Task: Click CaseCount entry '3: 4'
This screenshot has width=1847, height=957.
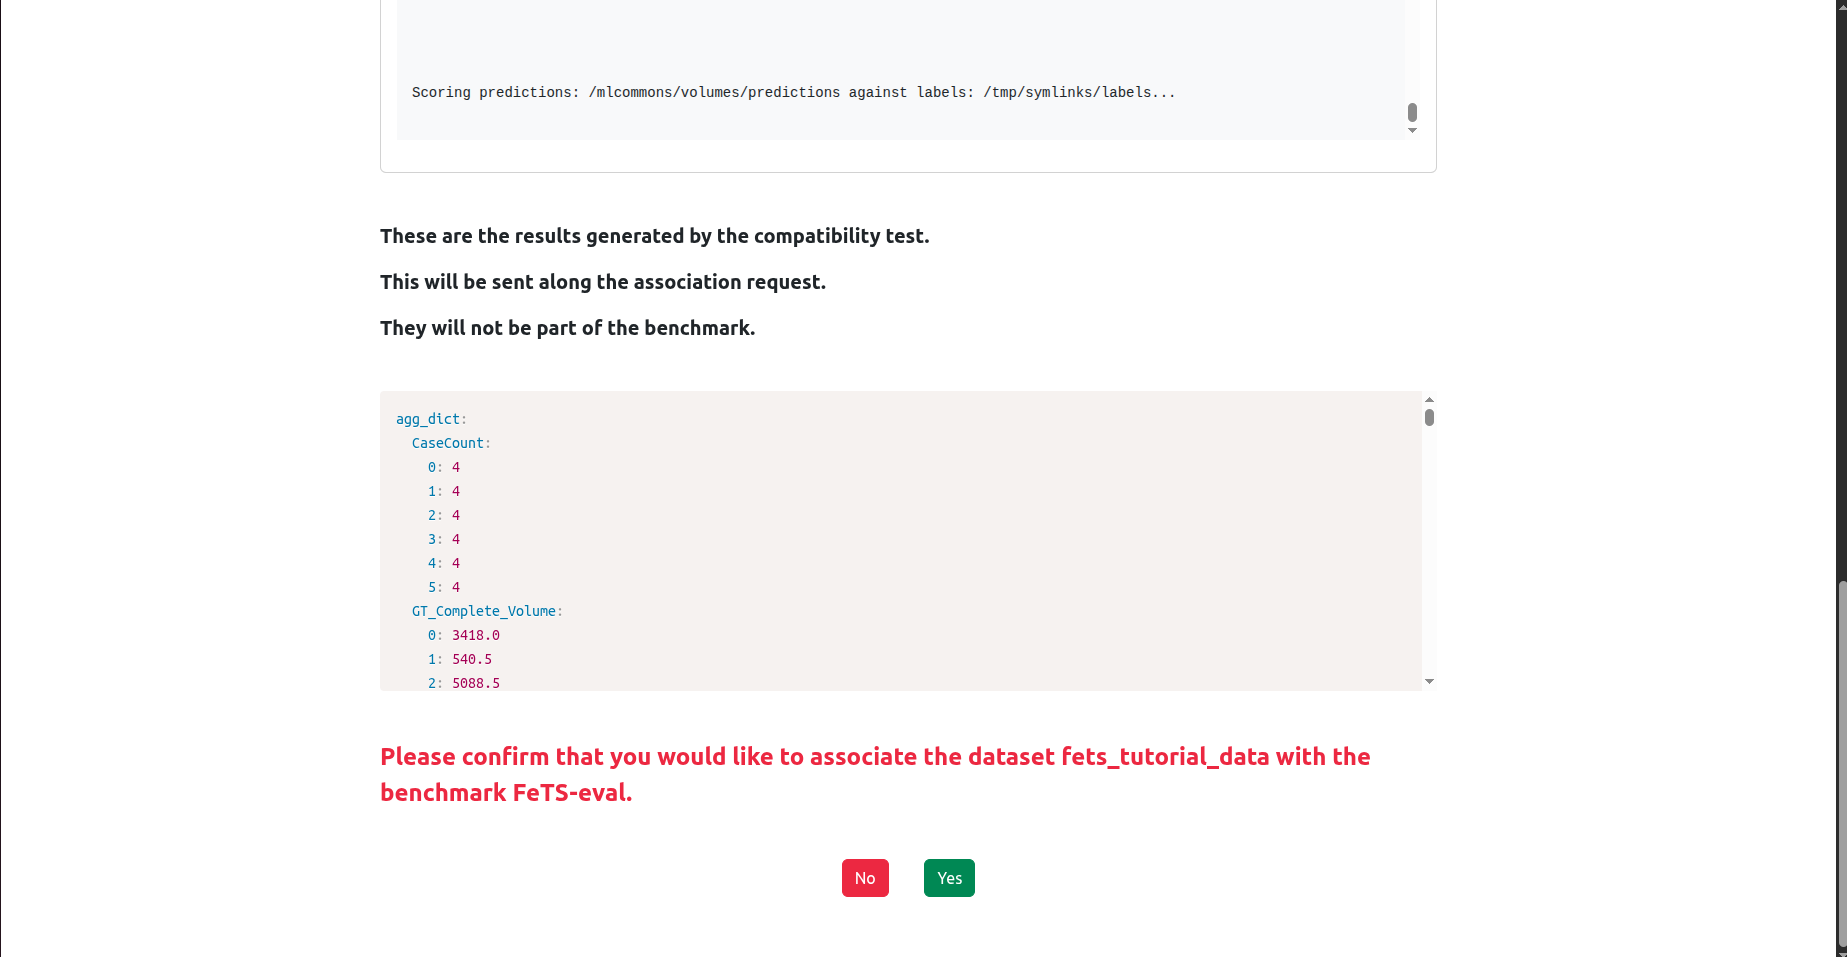Action: [x=444, y=539]
